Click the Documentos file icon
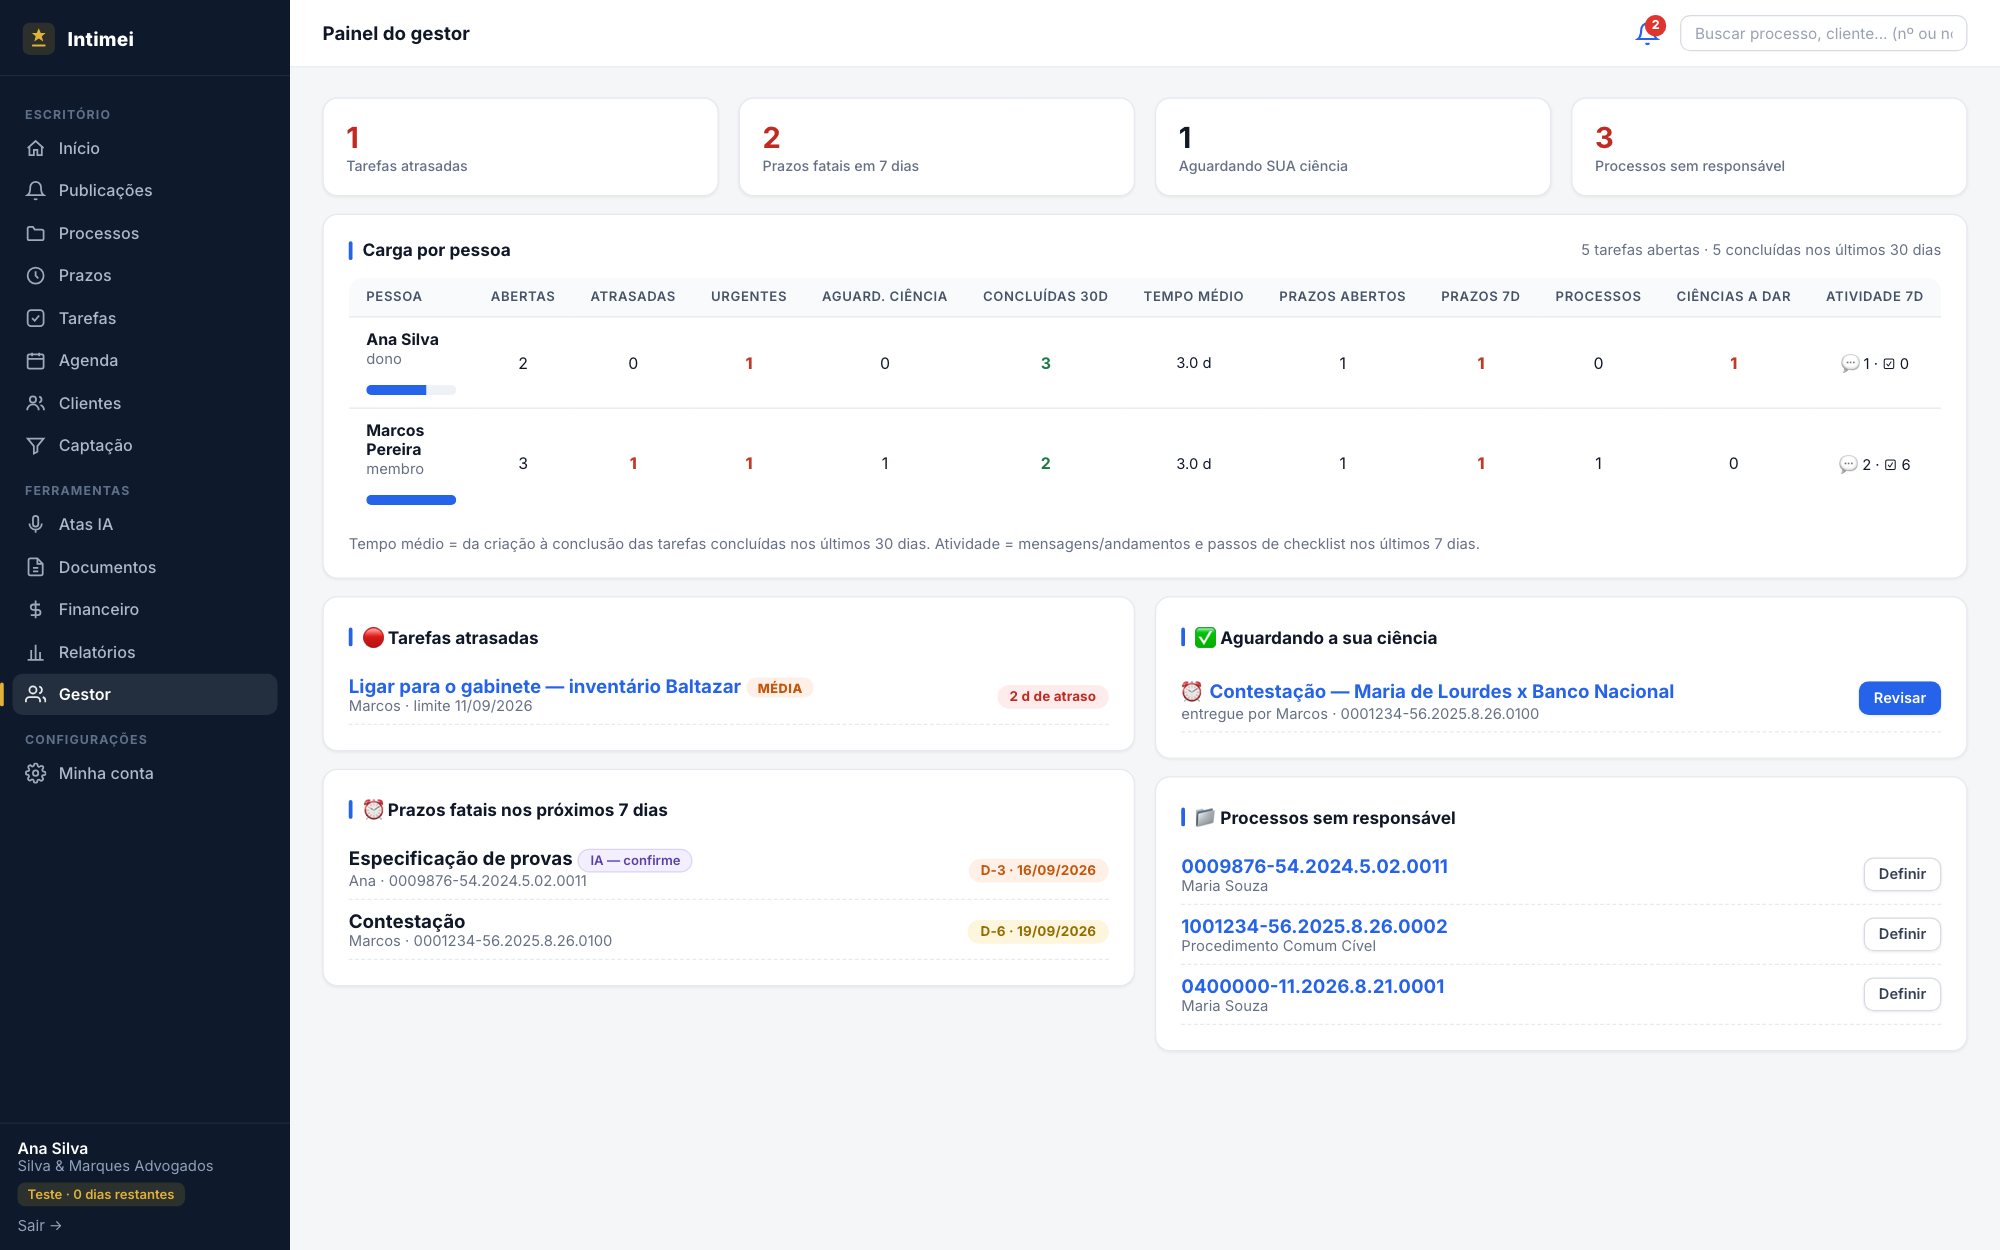 coord(36,567)
